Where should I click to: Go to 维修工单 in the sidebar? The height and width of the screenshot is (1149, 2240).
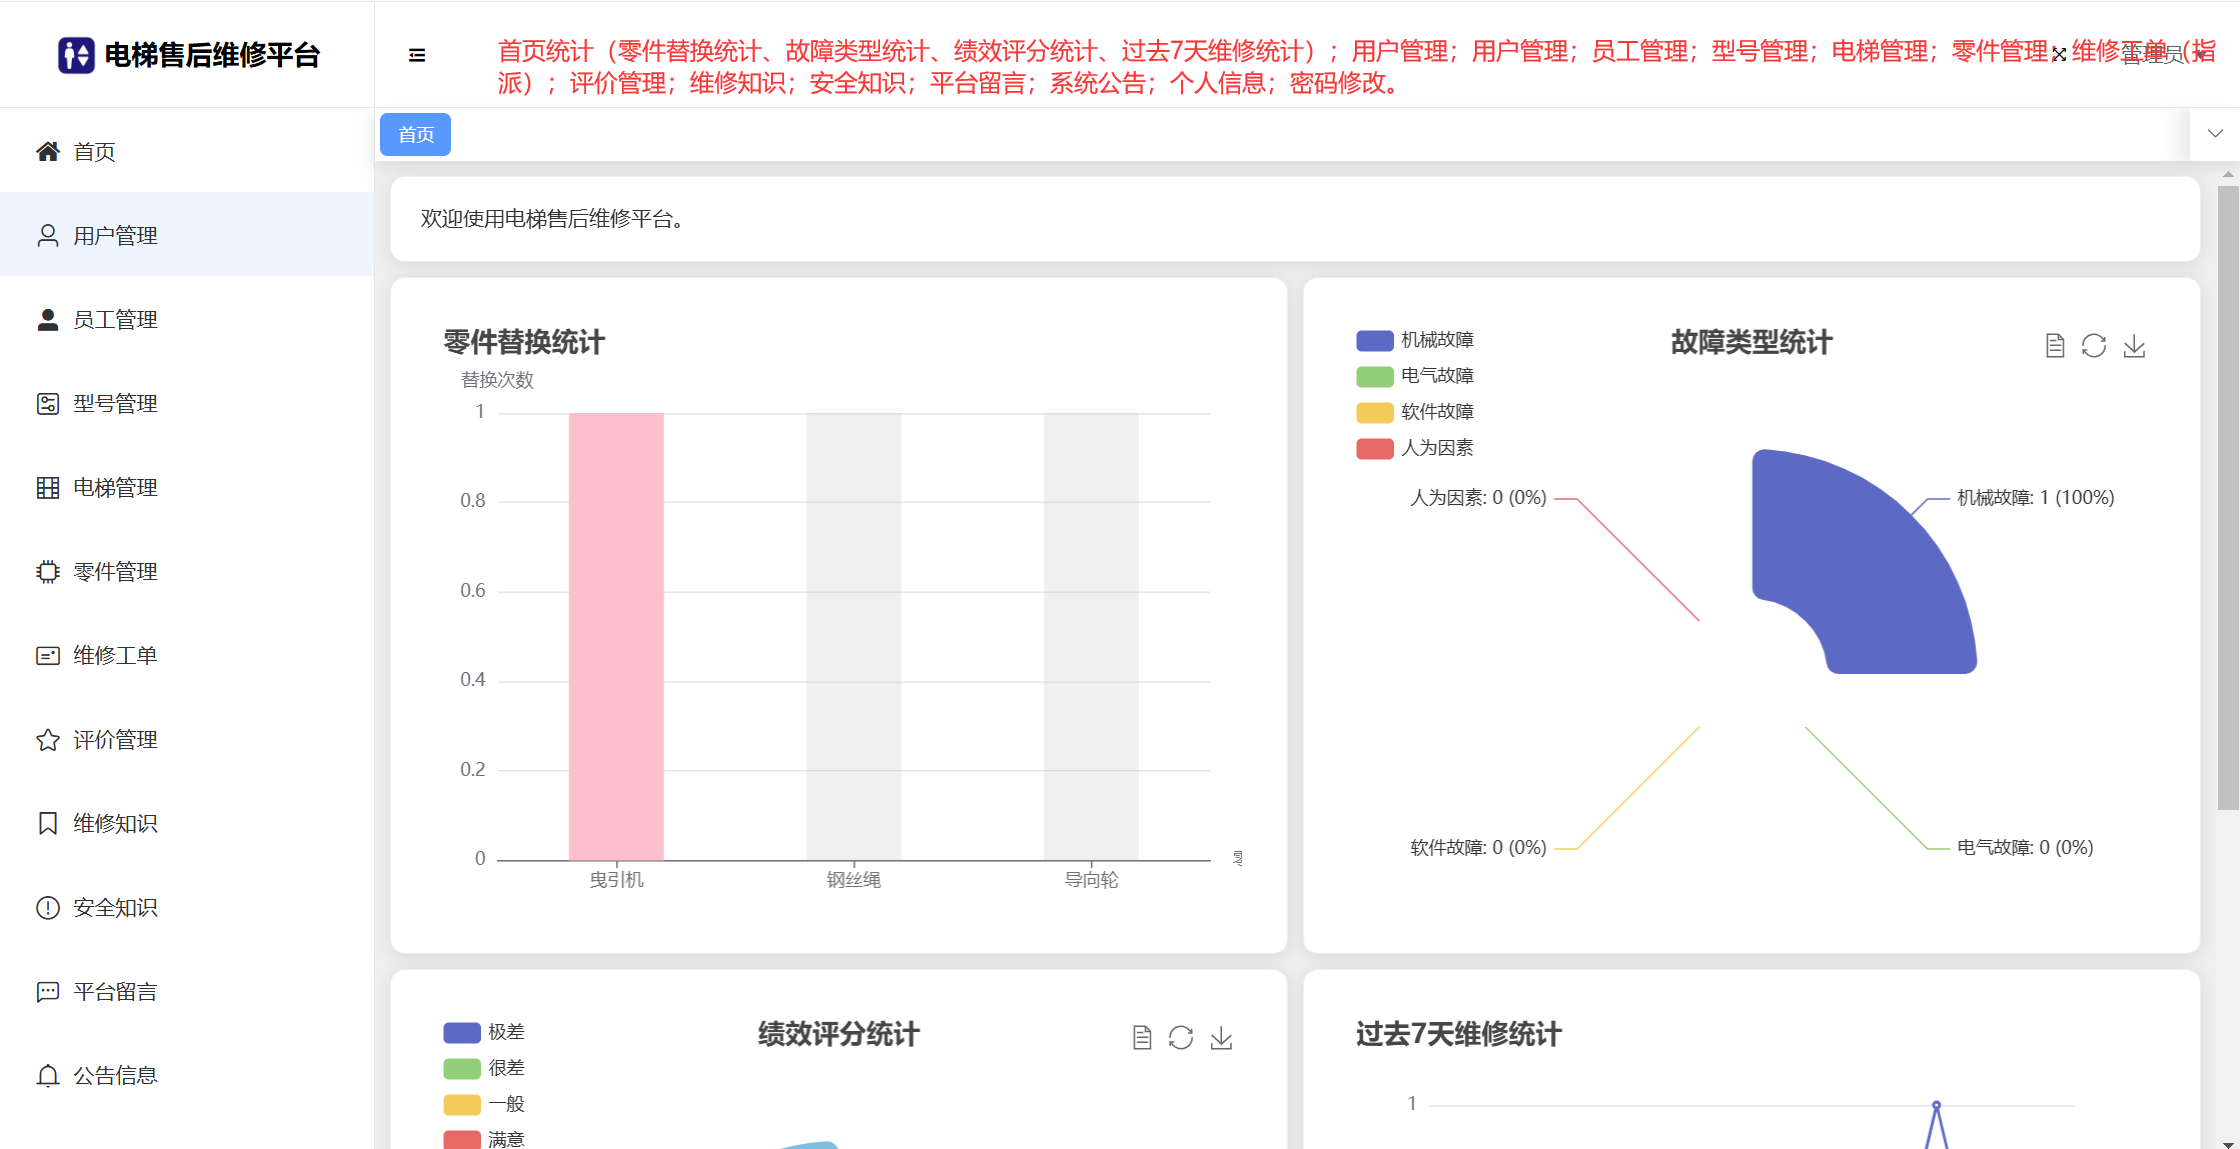[115, 655]
